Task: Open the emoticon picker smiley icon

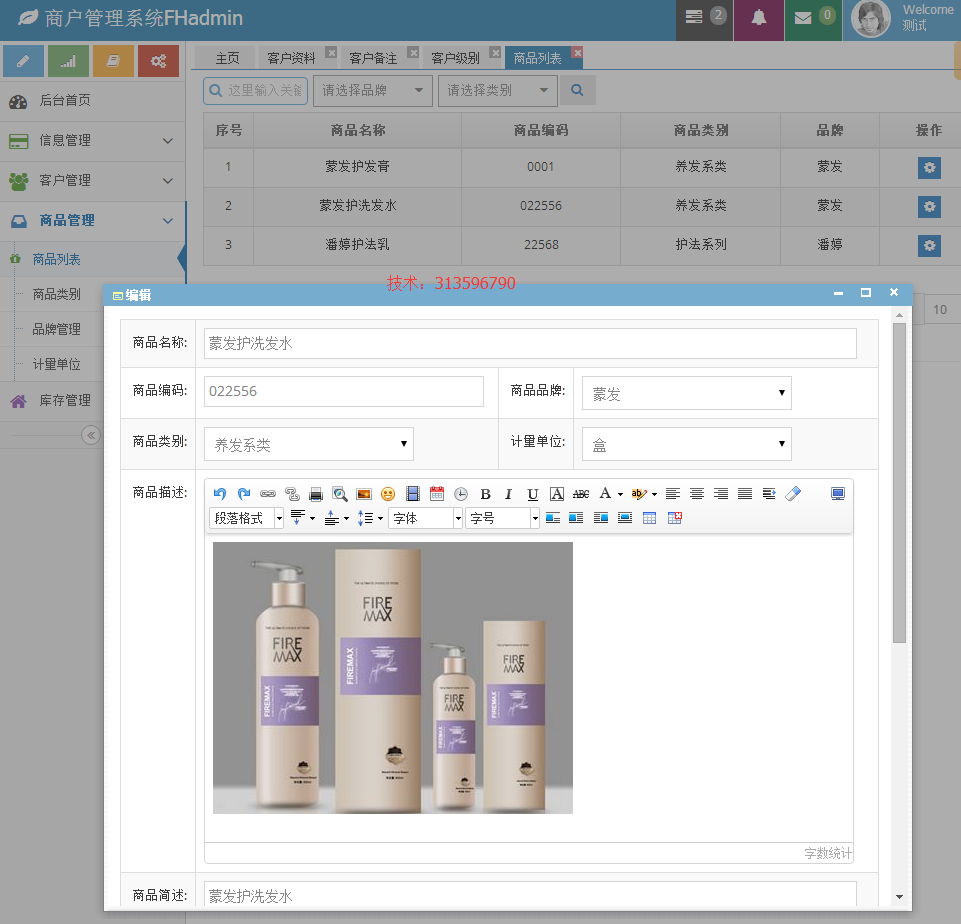Action: (388, 494)
